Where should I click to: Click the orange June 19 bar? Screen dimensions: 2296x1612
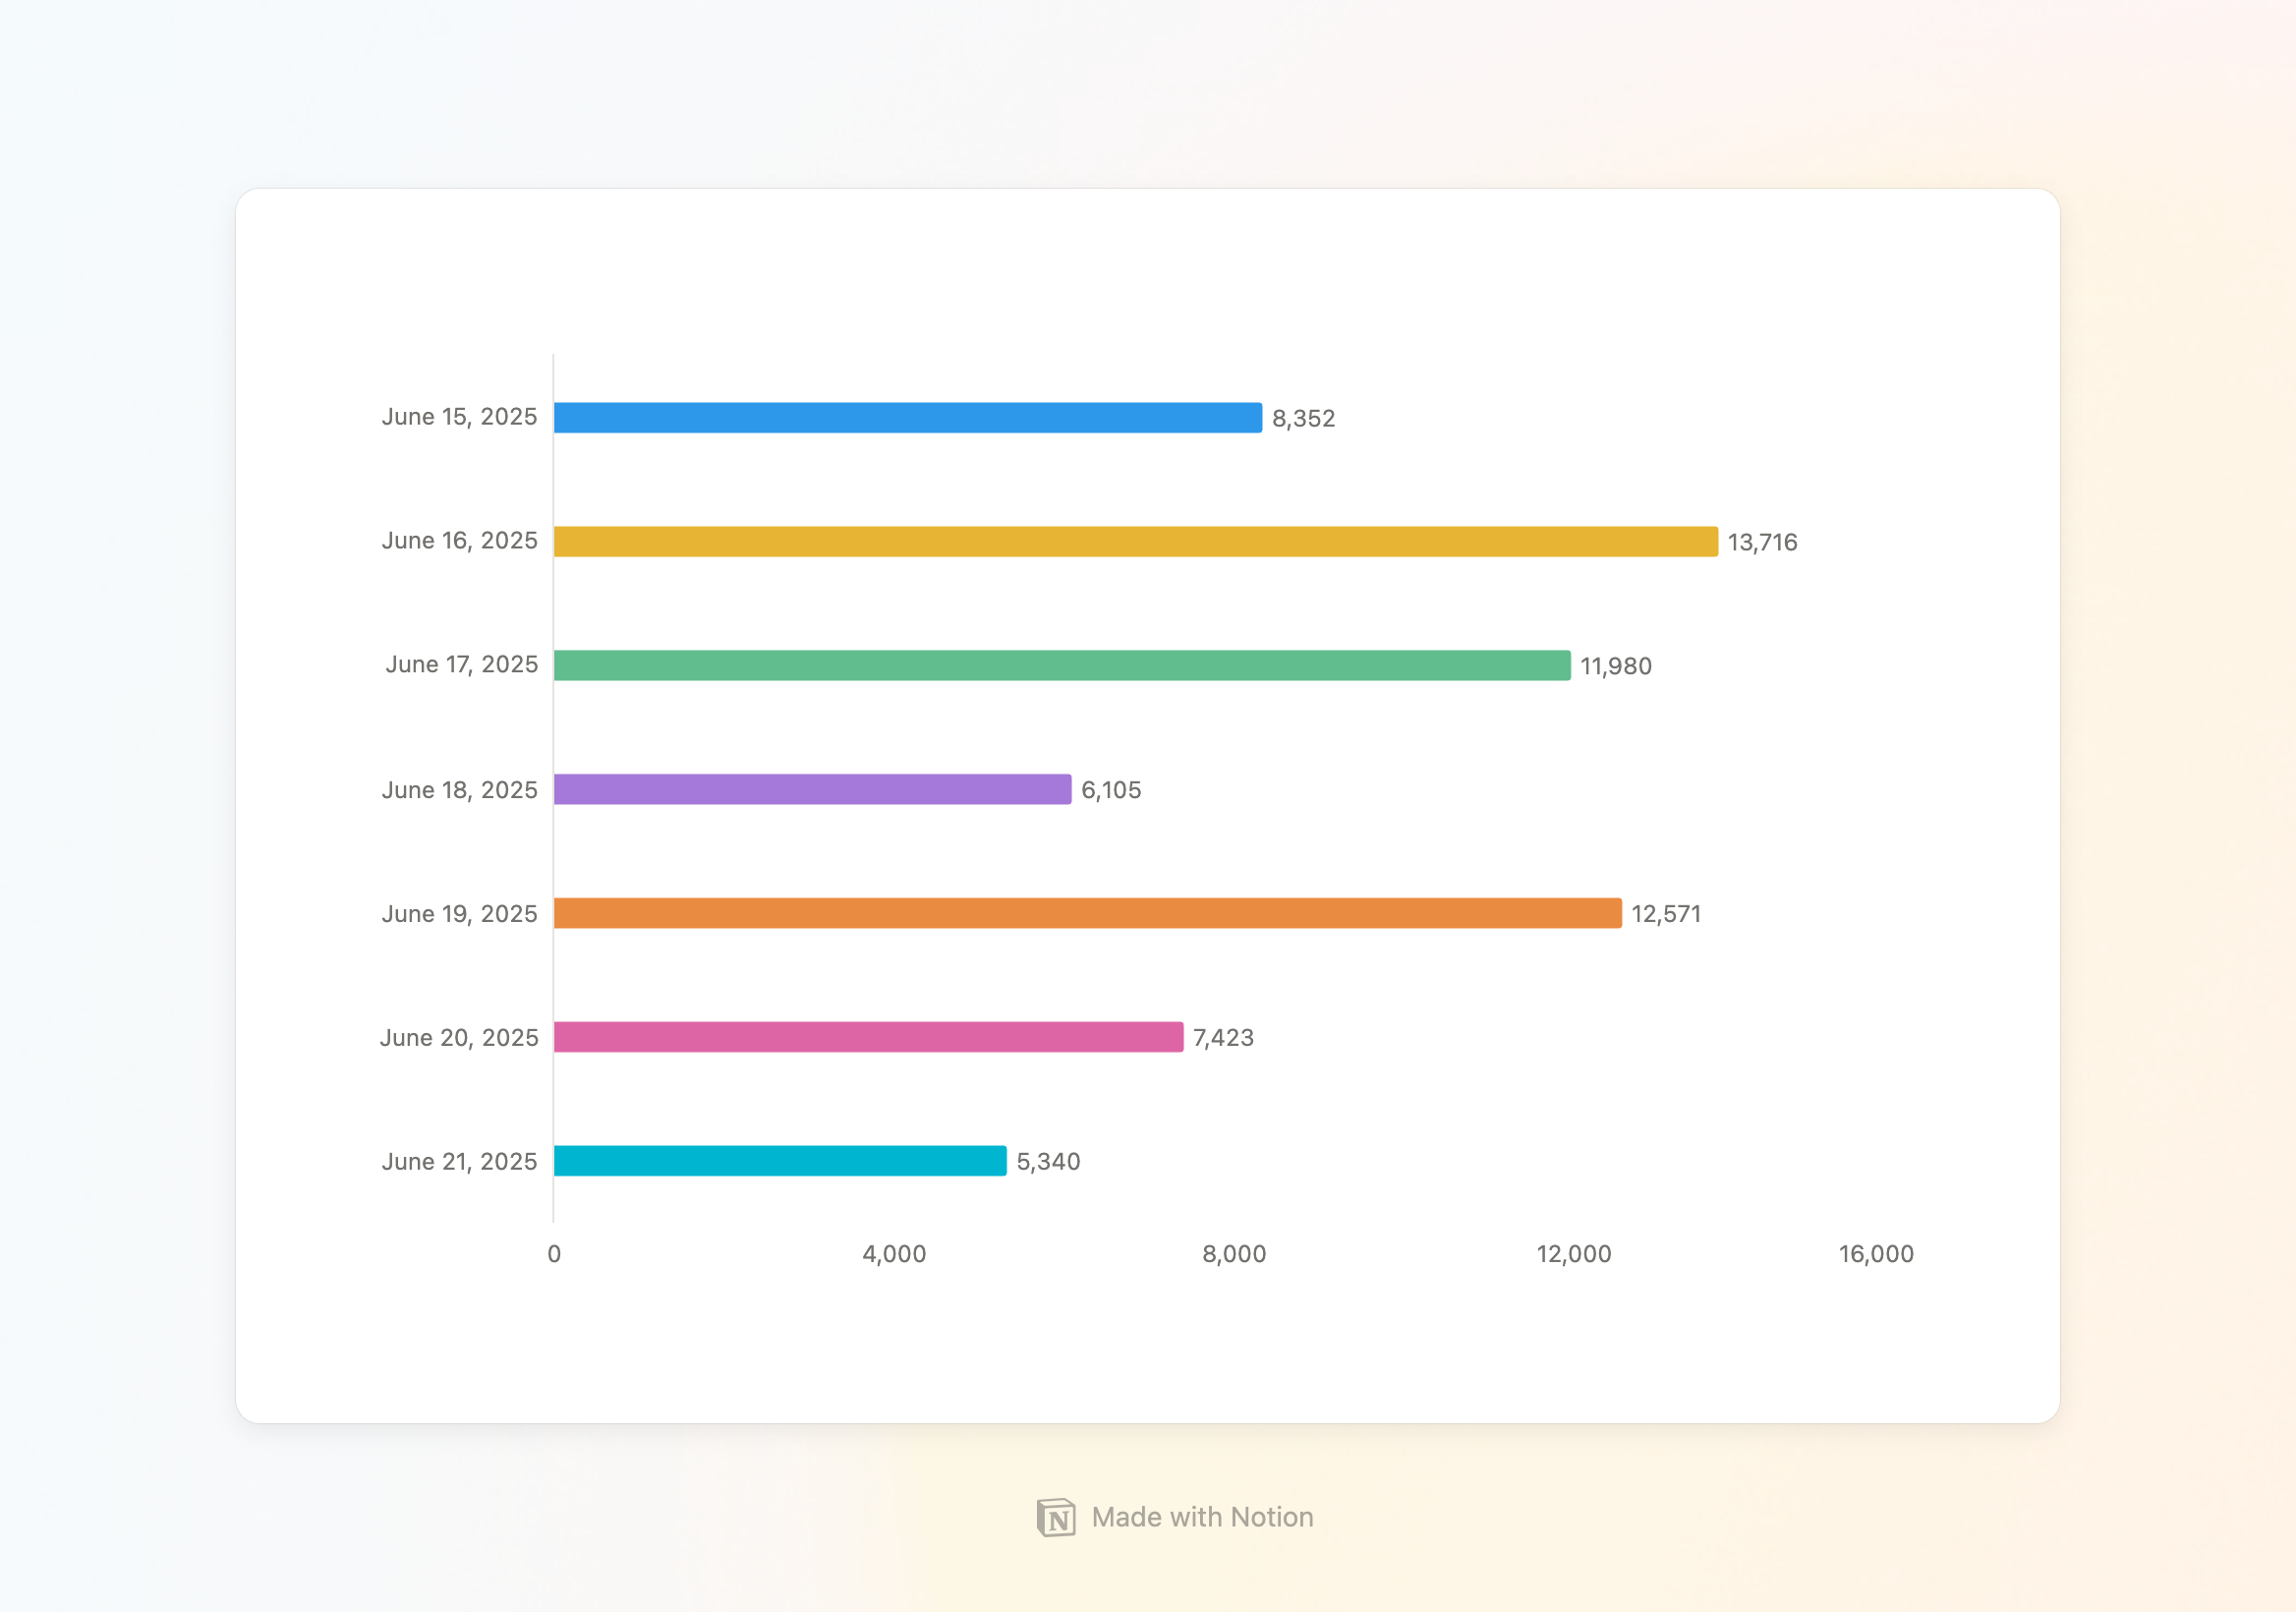(1087, 914)
